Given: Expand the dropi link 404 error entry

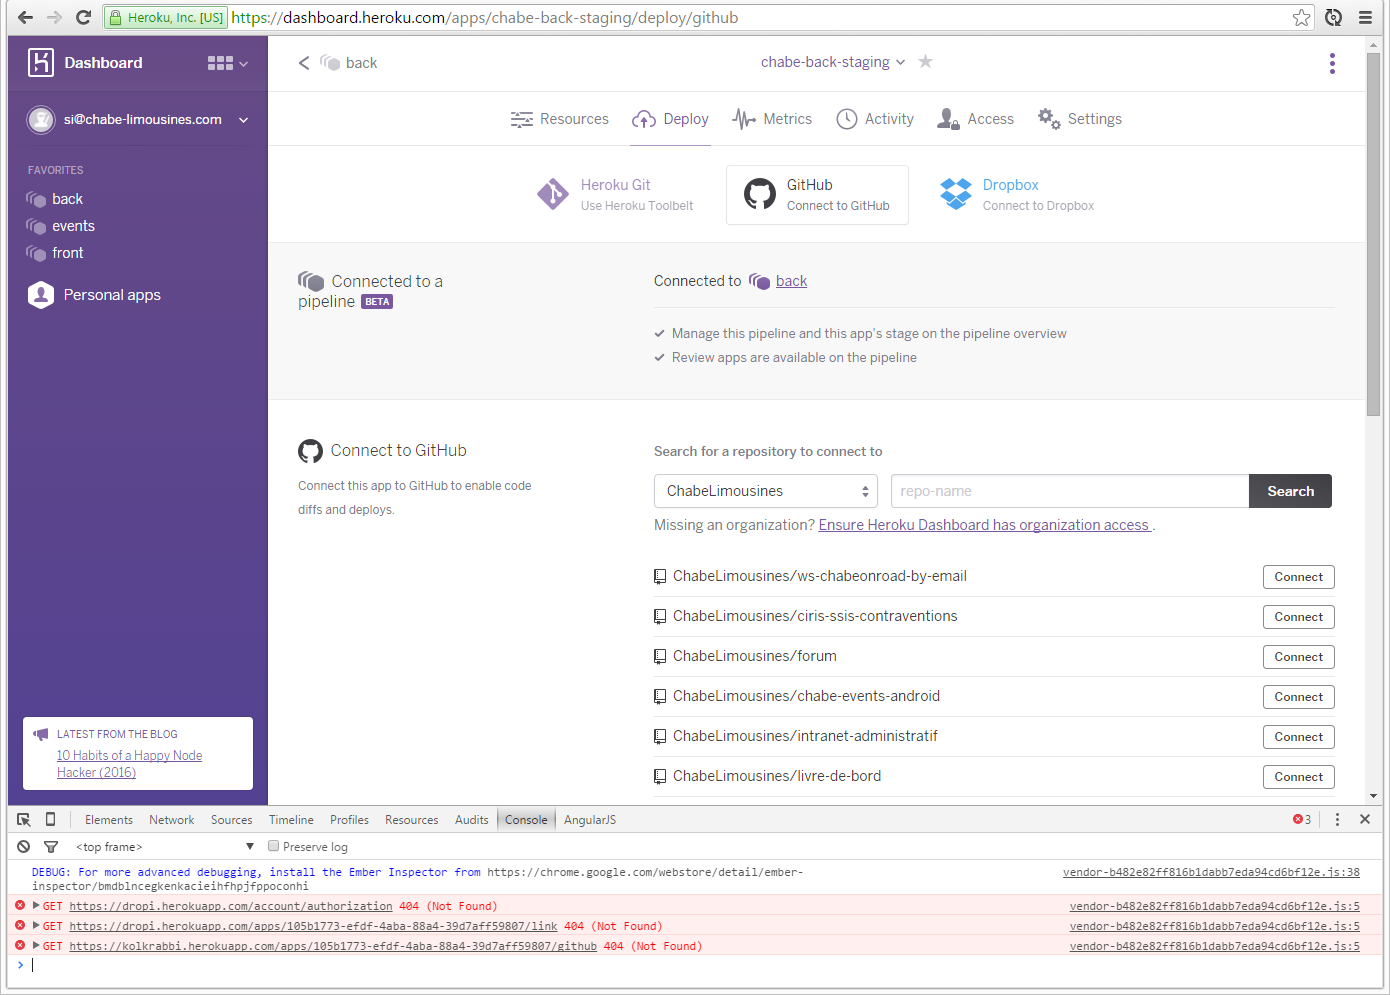Looking at the screenshot, I should click(x=37, y=926).
